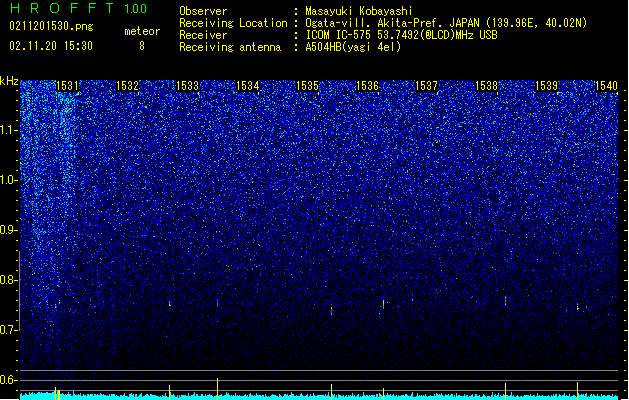Click the 0.8 kHz axis label
This screenshot has width=629, height=400.
pos(9,280)
